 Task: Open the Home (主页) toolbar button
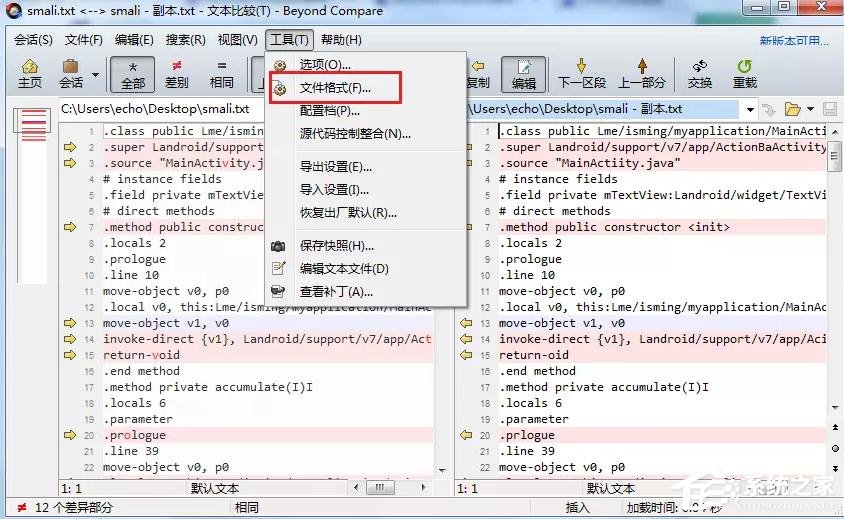coord(30,74)
